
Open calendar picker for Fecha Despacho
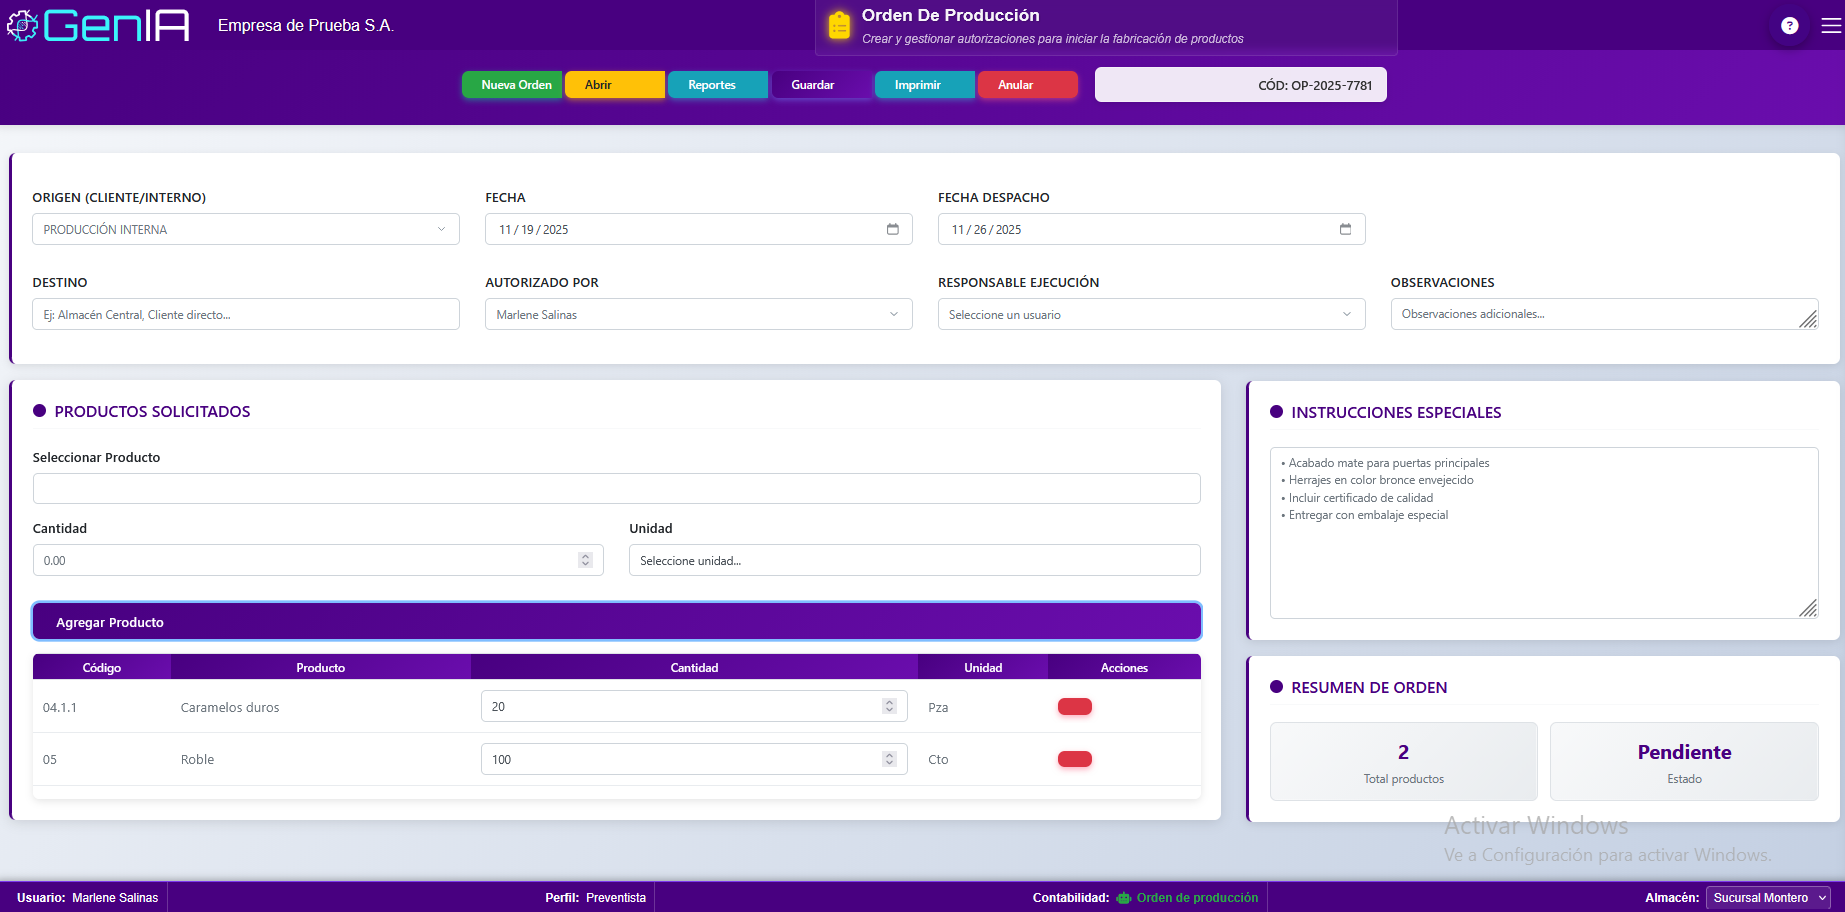click(1345, 229)
